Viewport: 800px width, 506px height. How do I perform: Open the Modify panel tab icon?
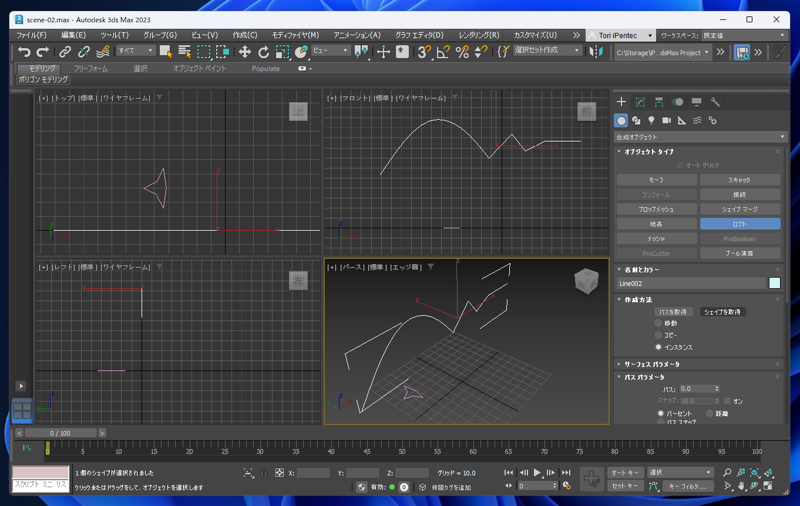pos(640,102)
